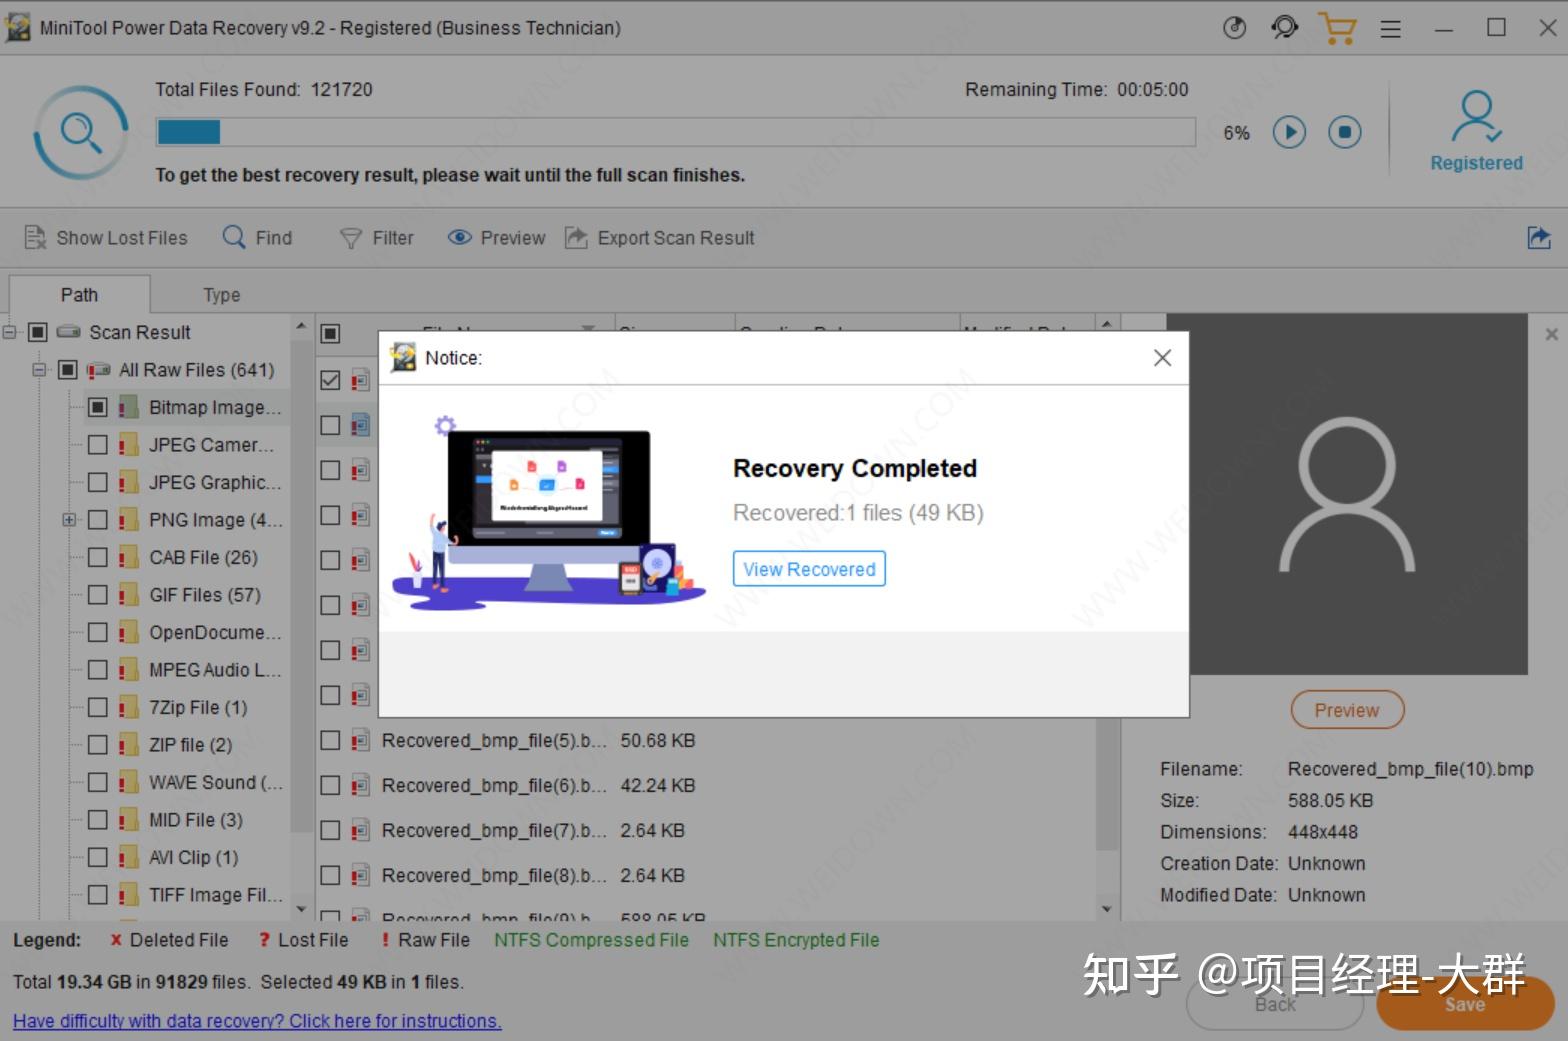The width and height of the screenshot is (1568, 1041).
Task: Click the PNG Image folder icon
Action: [128, 520]
